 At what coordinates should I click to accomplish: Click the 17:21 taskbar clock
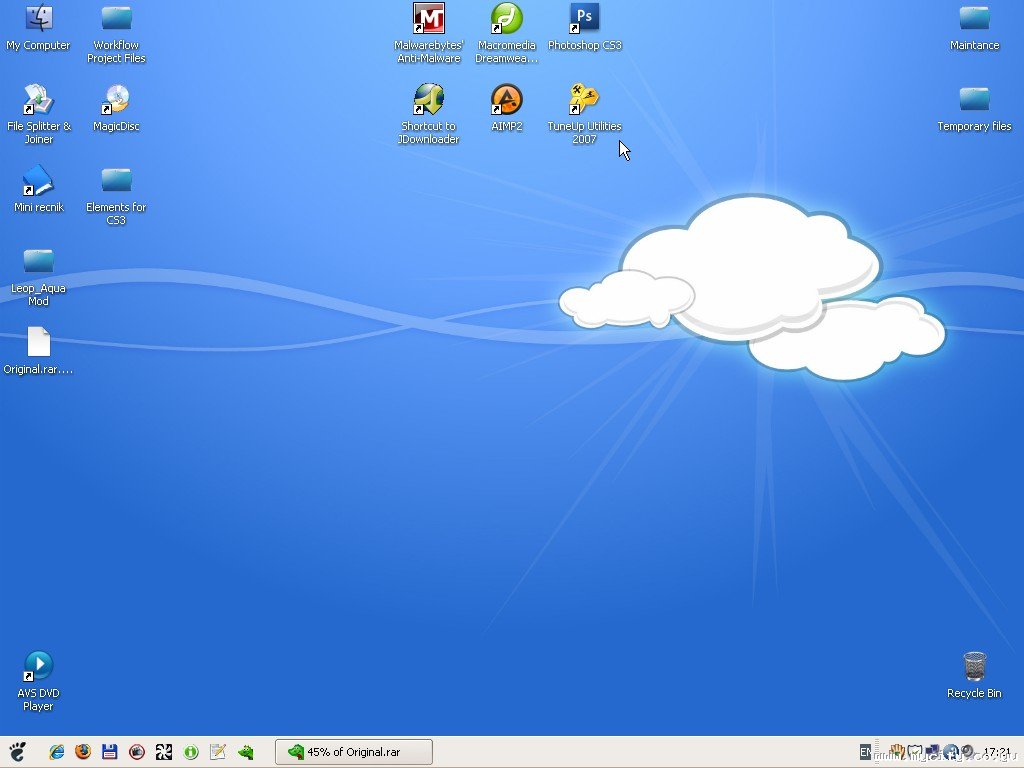[997, 752]
